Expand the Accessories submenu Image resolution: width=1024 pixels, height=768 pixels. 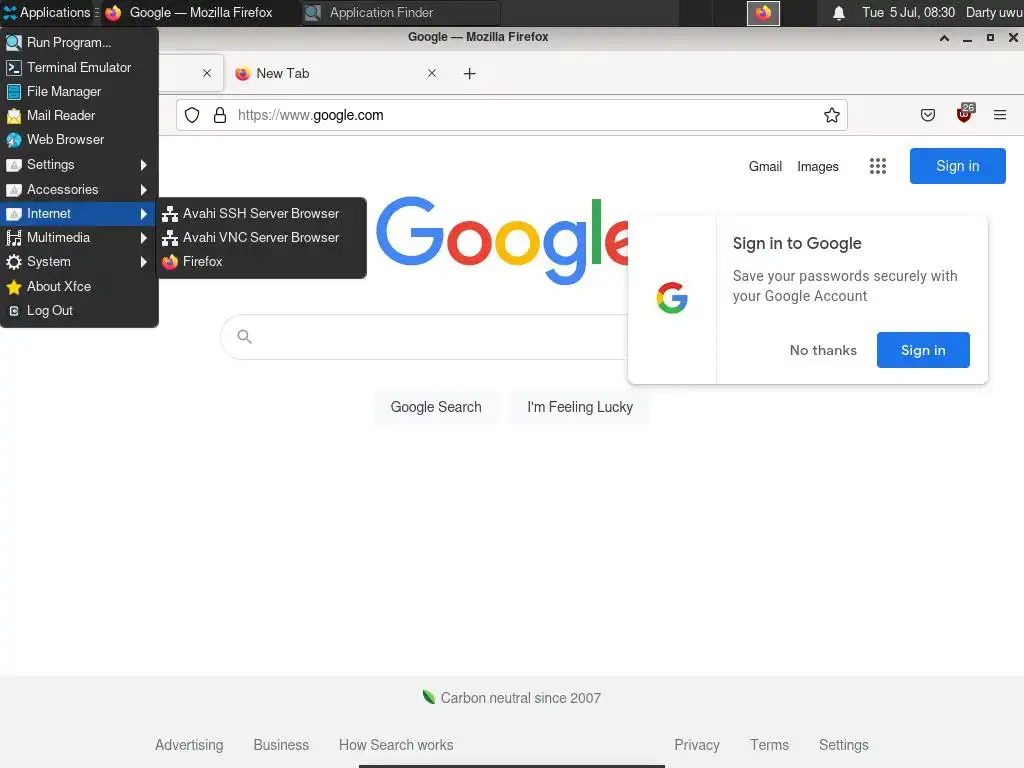pyautogui.click(x=79, y=189)
